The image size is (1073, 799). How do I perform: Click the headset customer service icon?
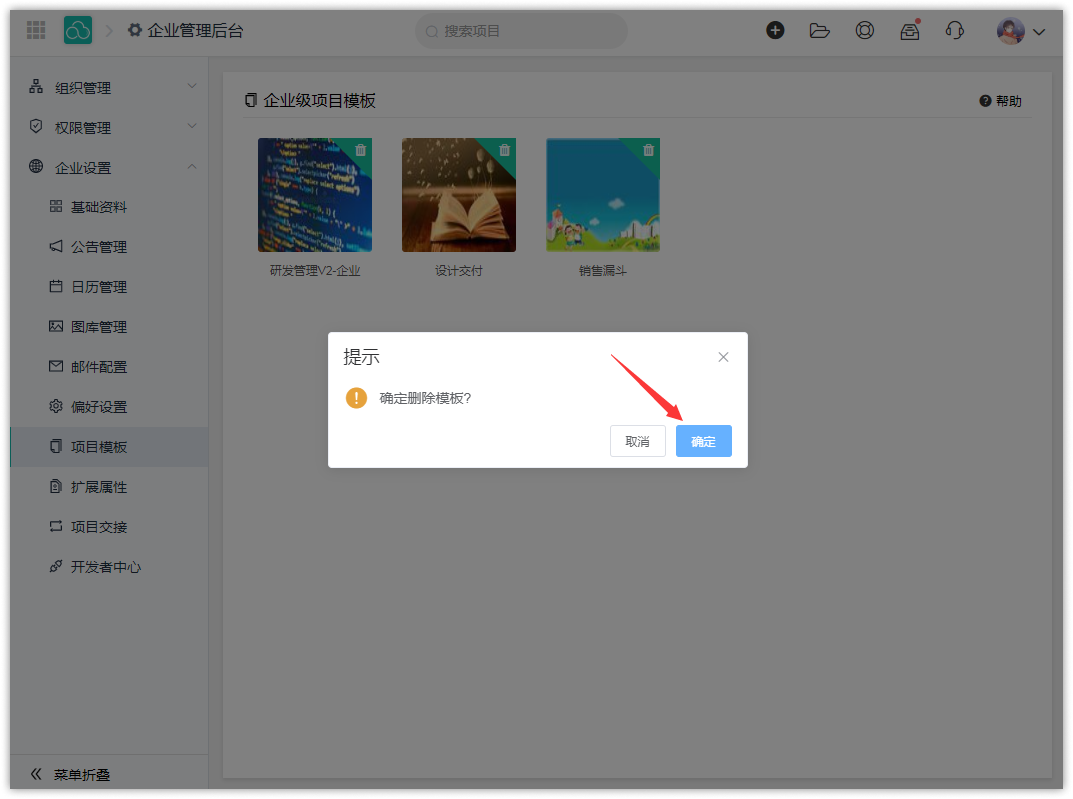click(954, 31)
